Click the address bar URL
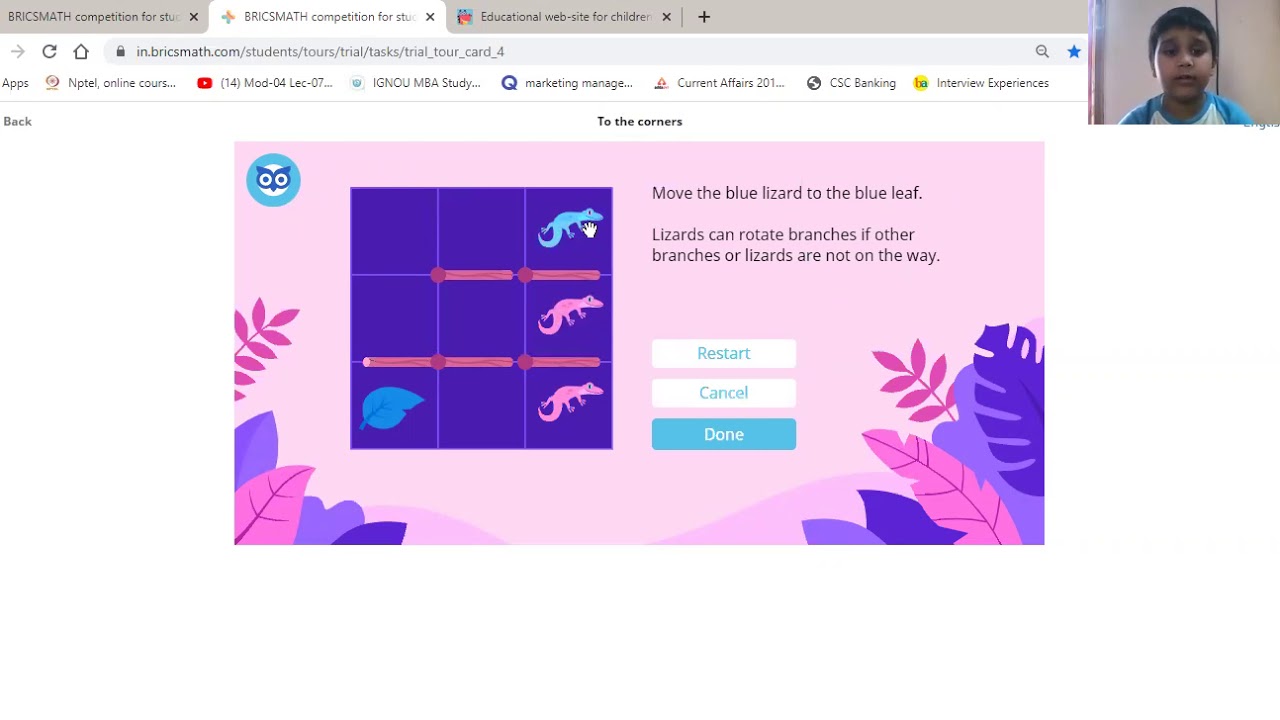 (x=320, y=51)
